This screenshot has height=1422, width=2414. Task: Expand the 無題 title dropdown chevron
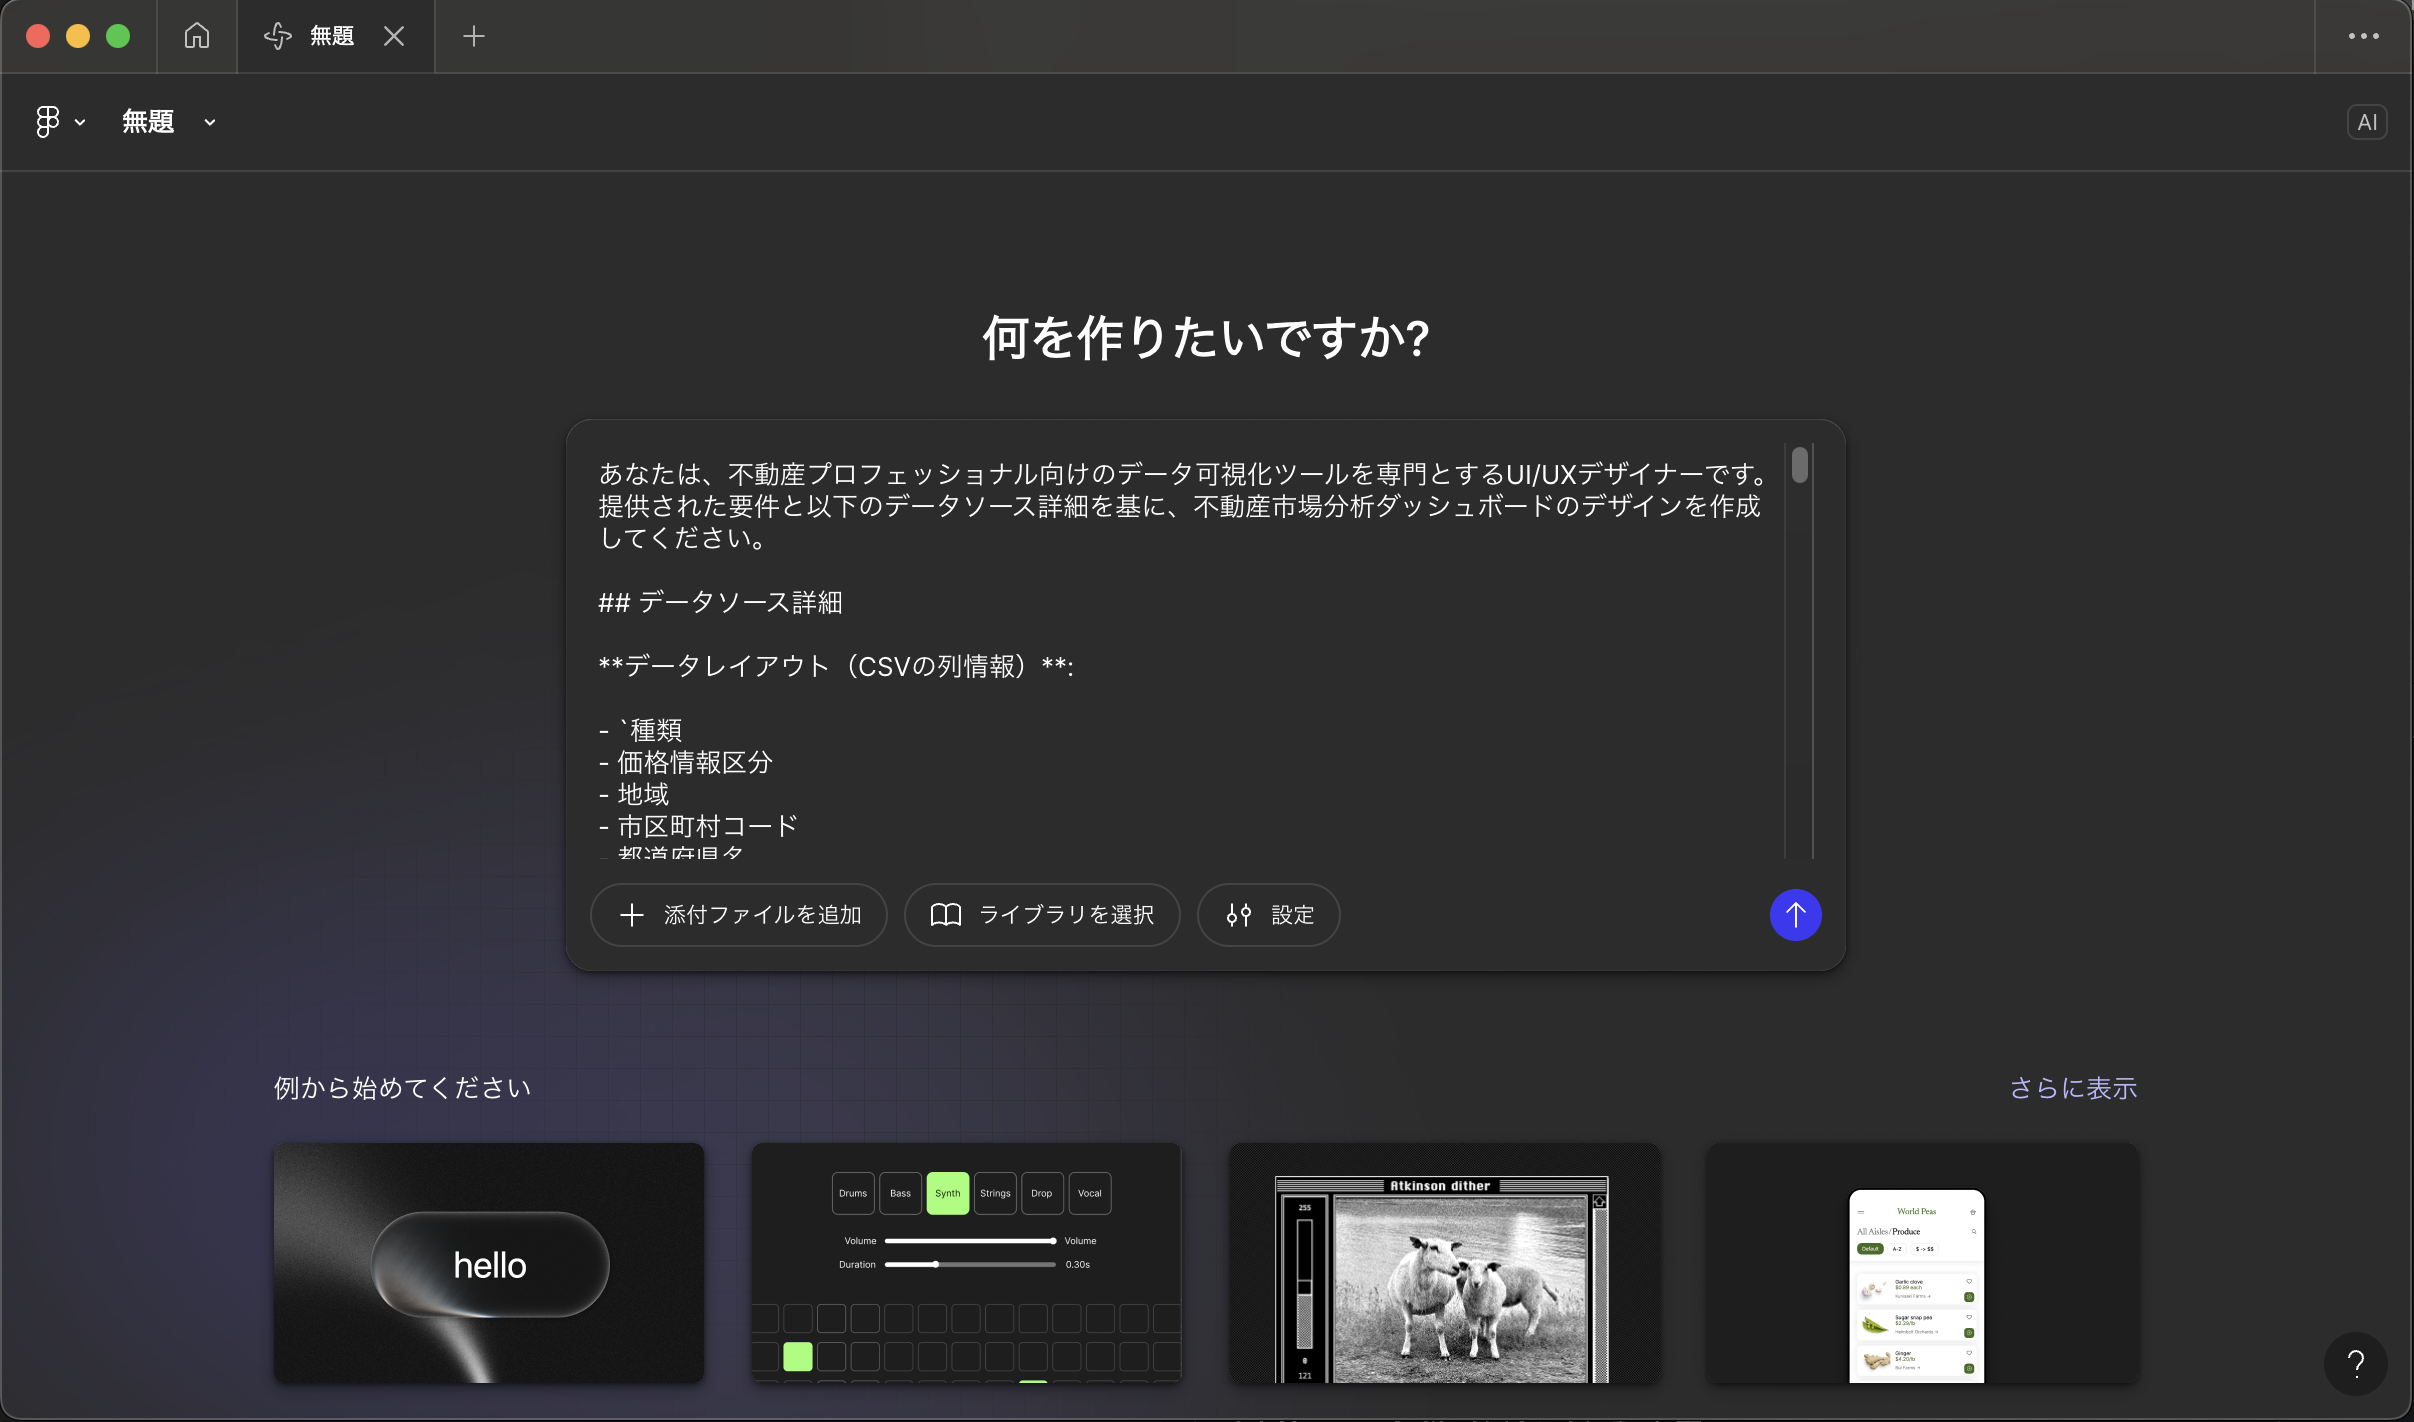(209, 122)
